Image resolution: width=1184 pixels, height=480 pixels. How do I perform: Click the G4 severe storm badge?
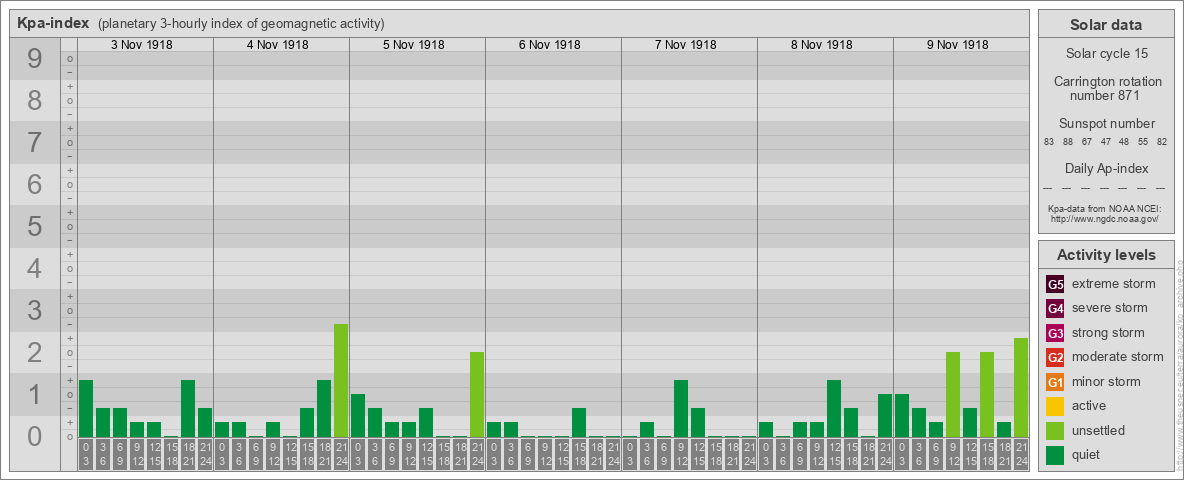coord(1055,308)
